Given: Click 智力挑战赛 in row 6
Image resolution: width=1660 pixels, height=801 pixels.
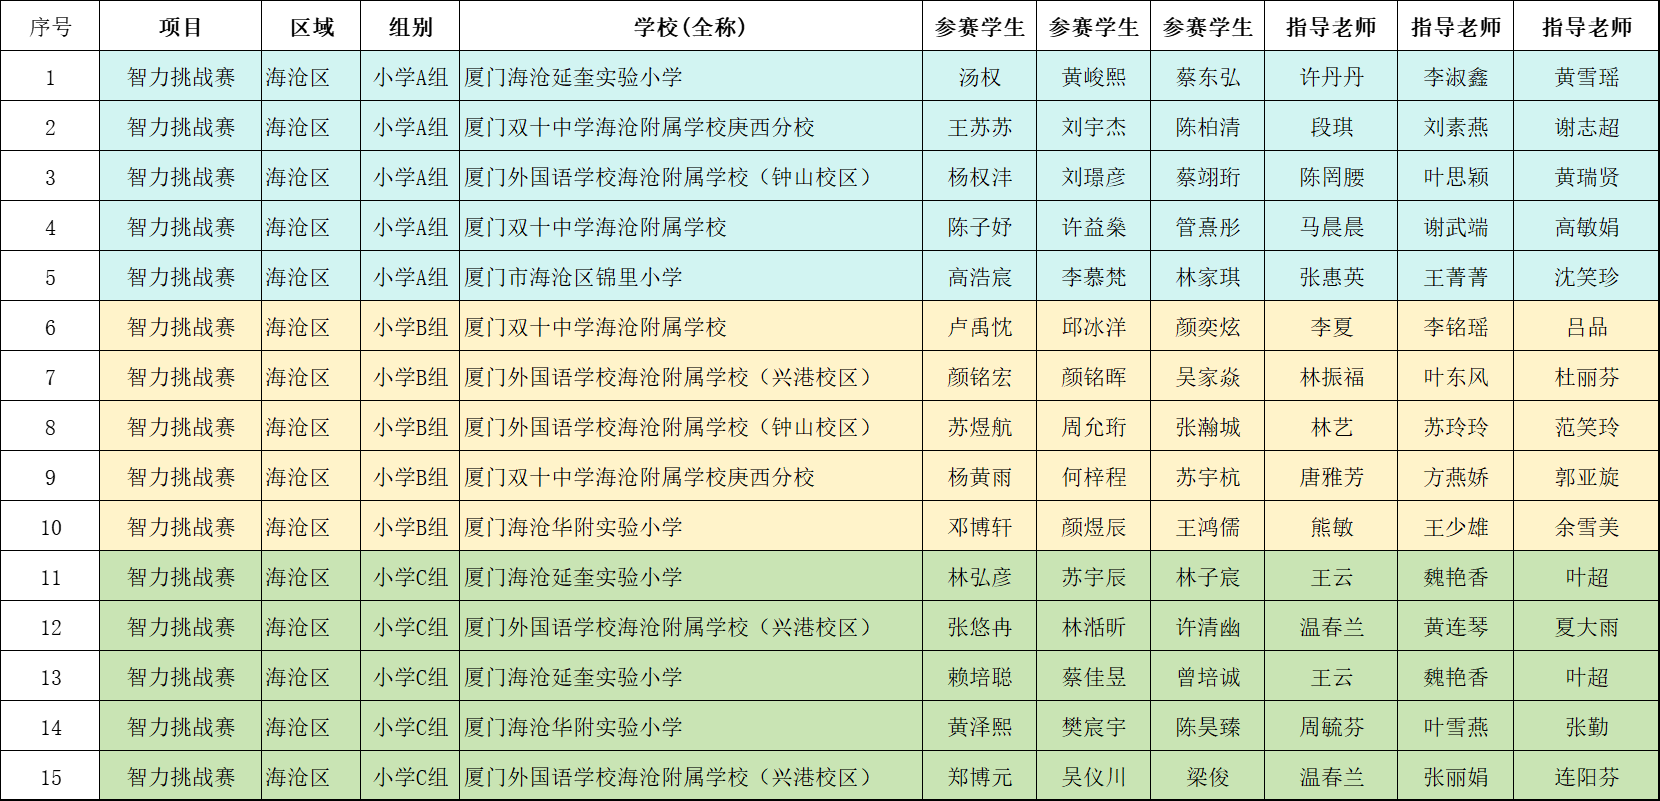Looking at the screenshot, I should coord(181,327).
